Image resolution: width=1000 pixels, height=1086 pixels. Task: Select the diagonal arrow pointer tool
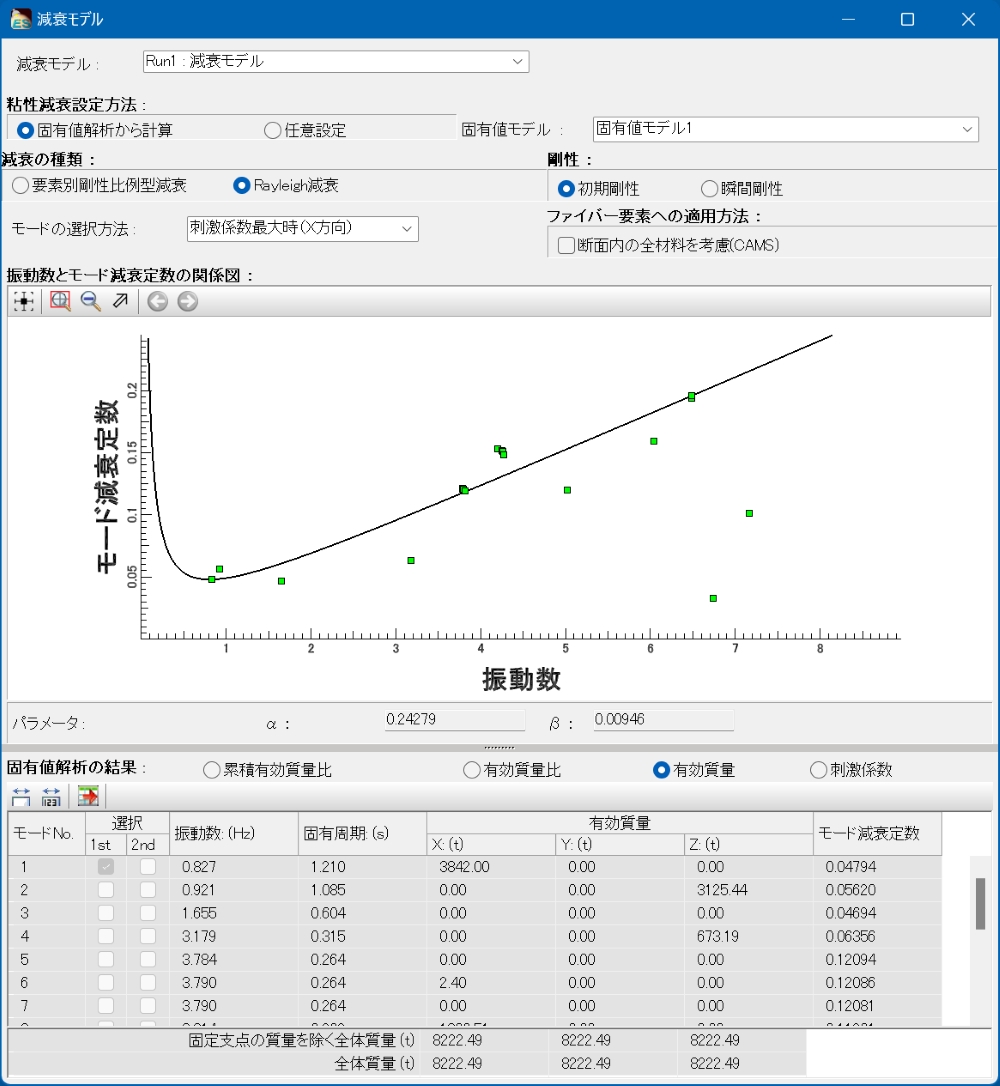coord(120,301)
